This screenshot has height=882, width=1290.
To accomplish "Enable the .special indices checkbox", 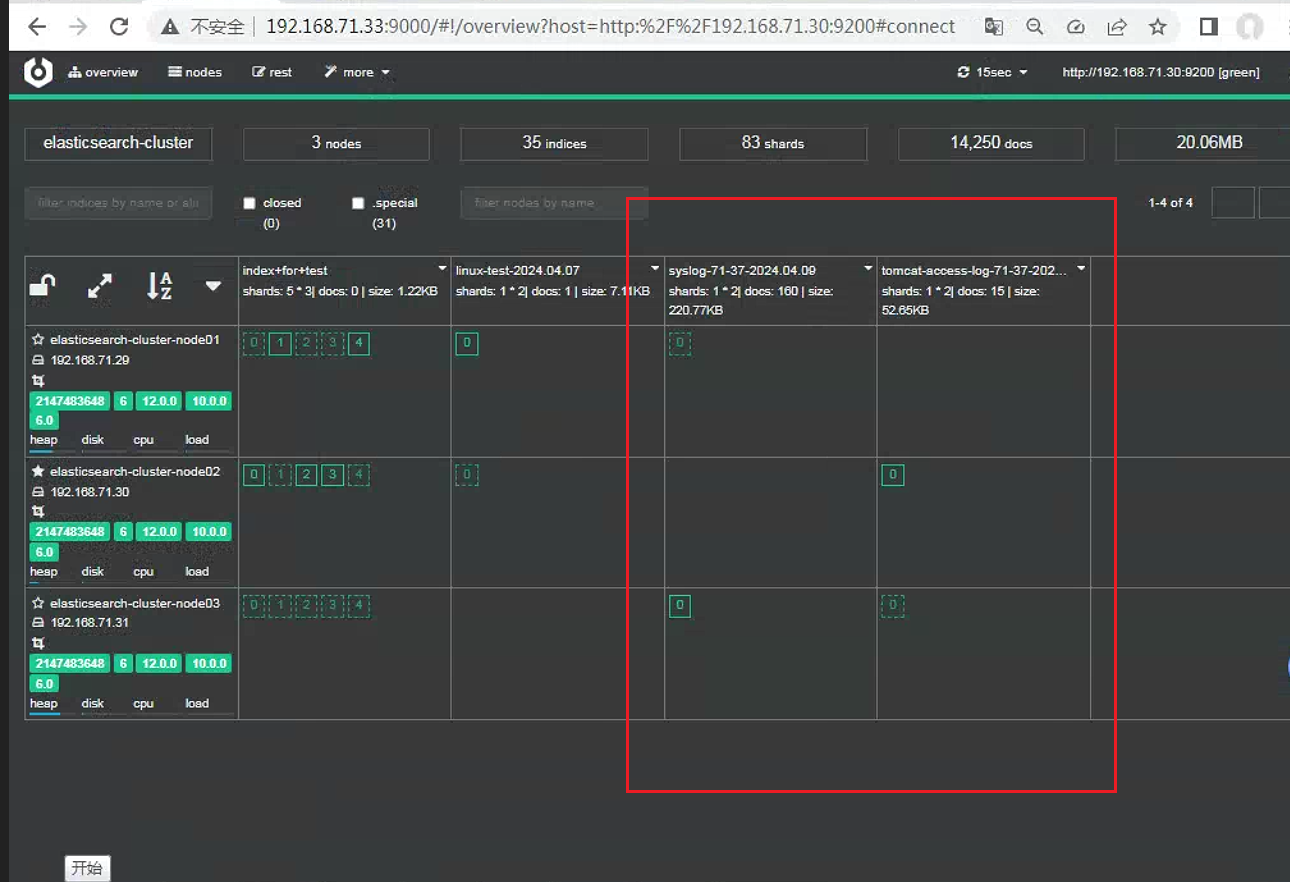I will tap(358, 203).
